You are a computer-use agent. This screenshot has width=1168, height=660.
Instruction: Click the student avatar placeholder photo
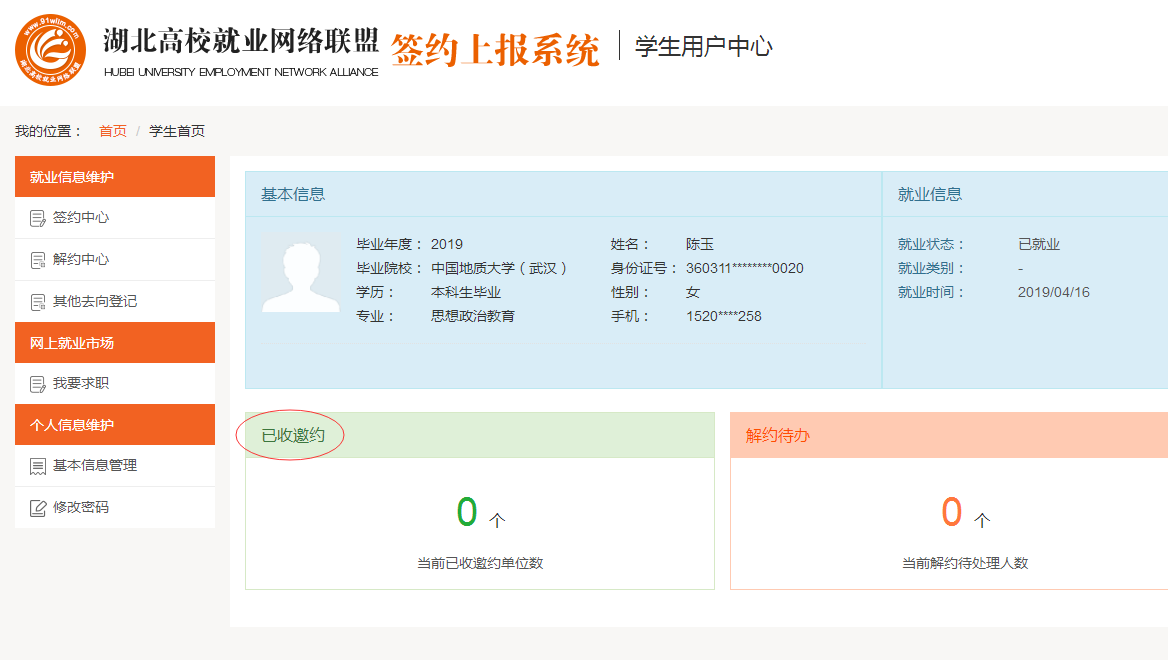pos(301,273)
